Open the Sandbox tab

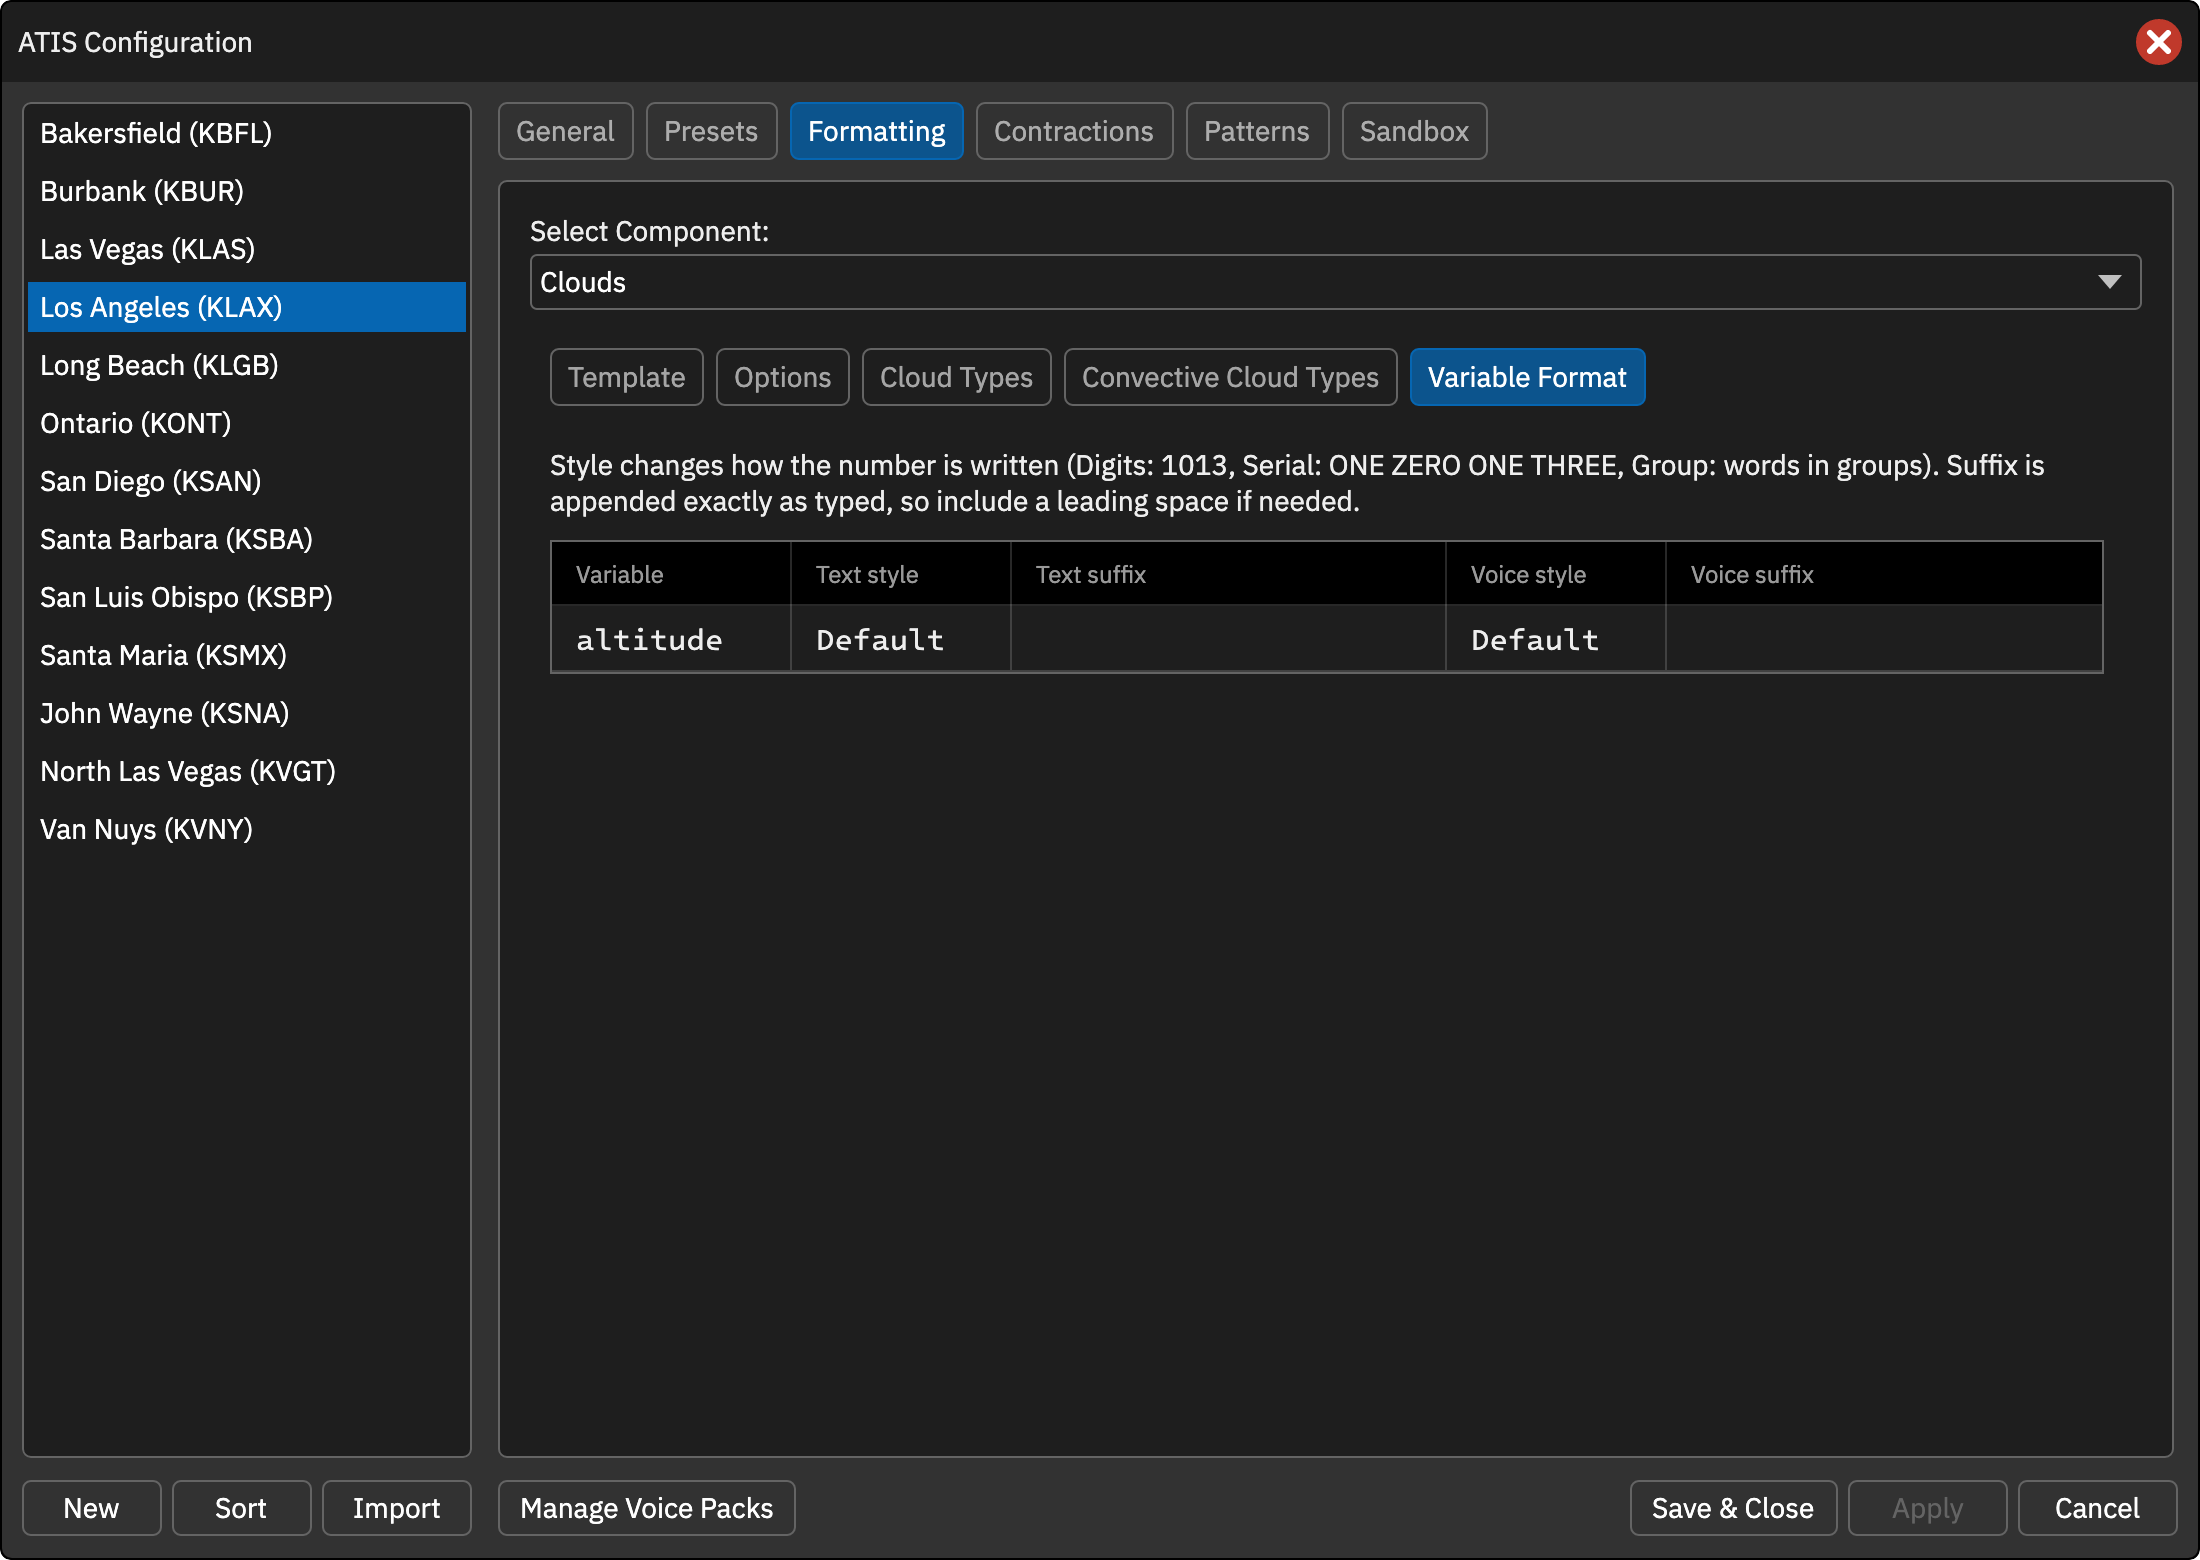pos(1414,131)
